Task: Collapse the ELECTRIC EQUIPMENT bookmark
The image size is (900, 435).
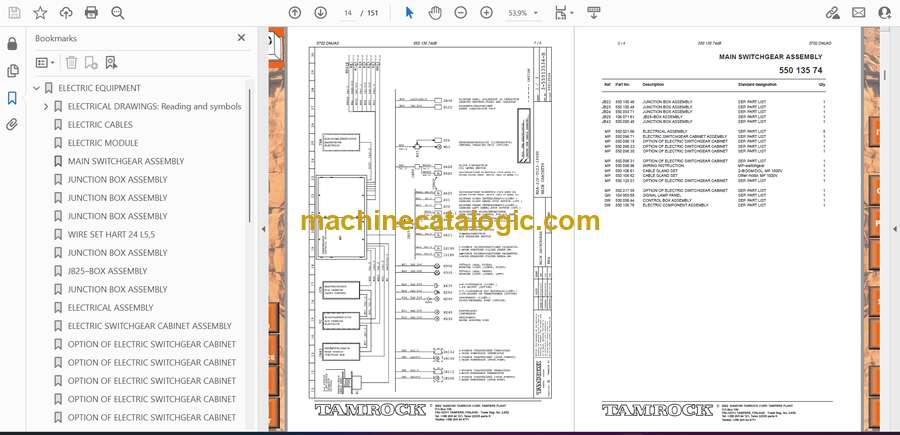Action: (37, 88)
